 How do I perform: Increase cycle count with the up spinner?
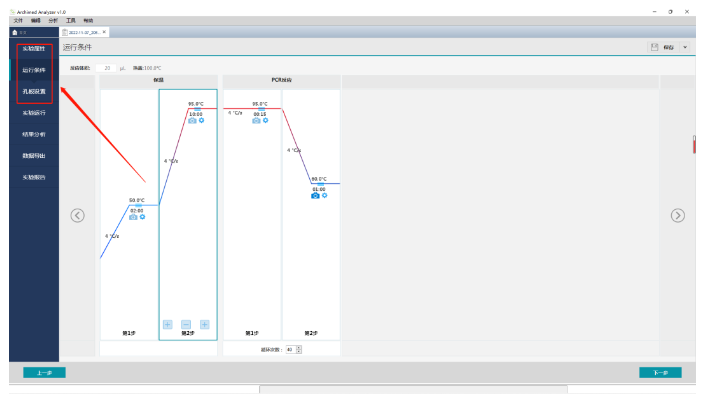pos(299,347)
